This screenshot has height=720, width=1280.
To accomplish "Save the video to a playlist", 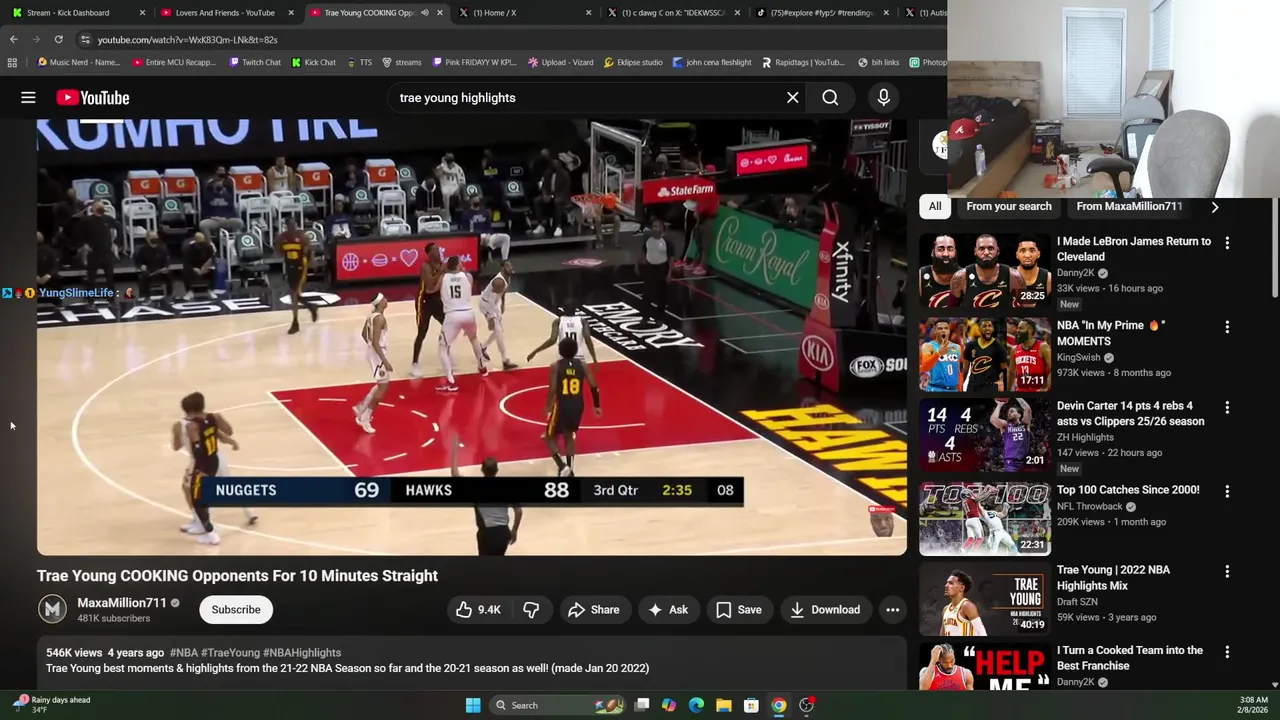I will pyautogui.click(x=739, y=610).
